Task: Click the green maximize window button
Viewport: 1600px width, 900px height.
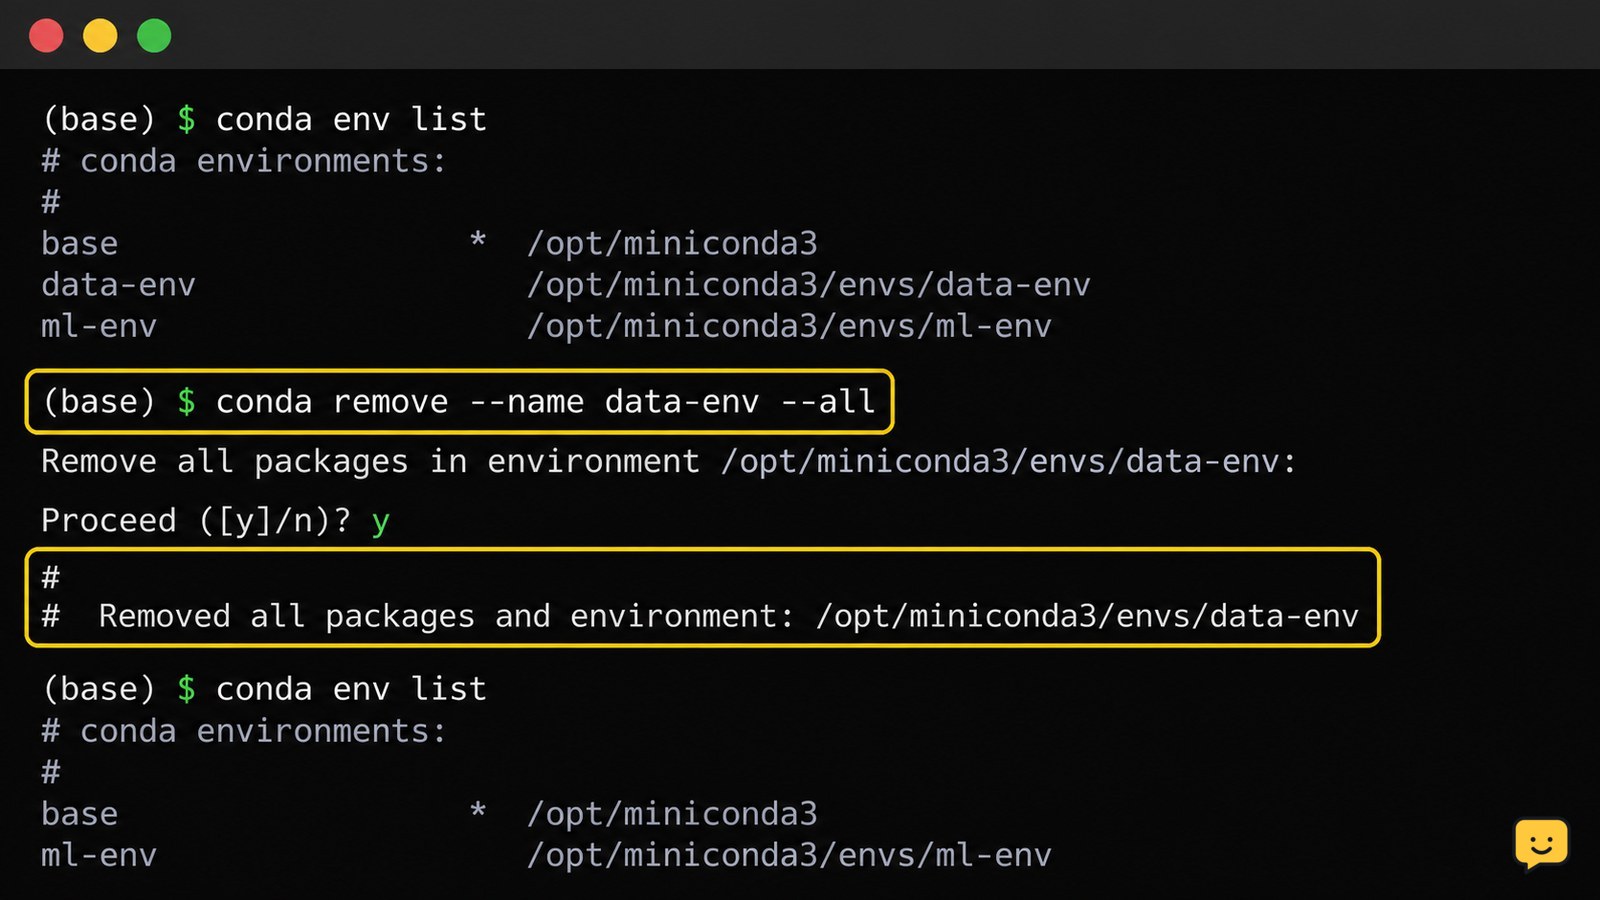Action: click(154, 36)
